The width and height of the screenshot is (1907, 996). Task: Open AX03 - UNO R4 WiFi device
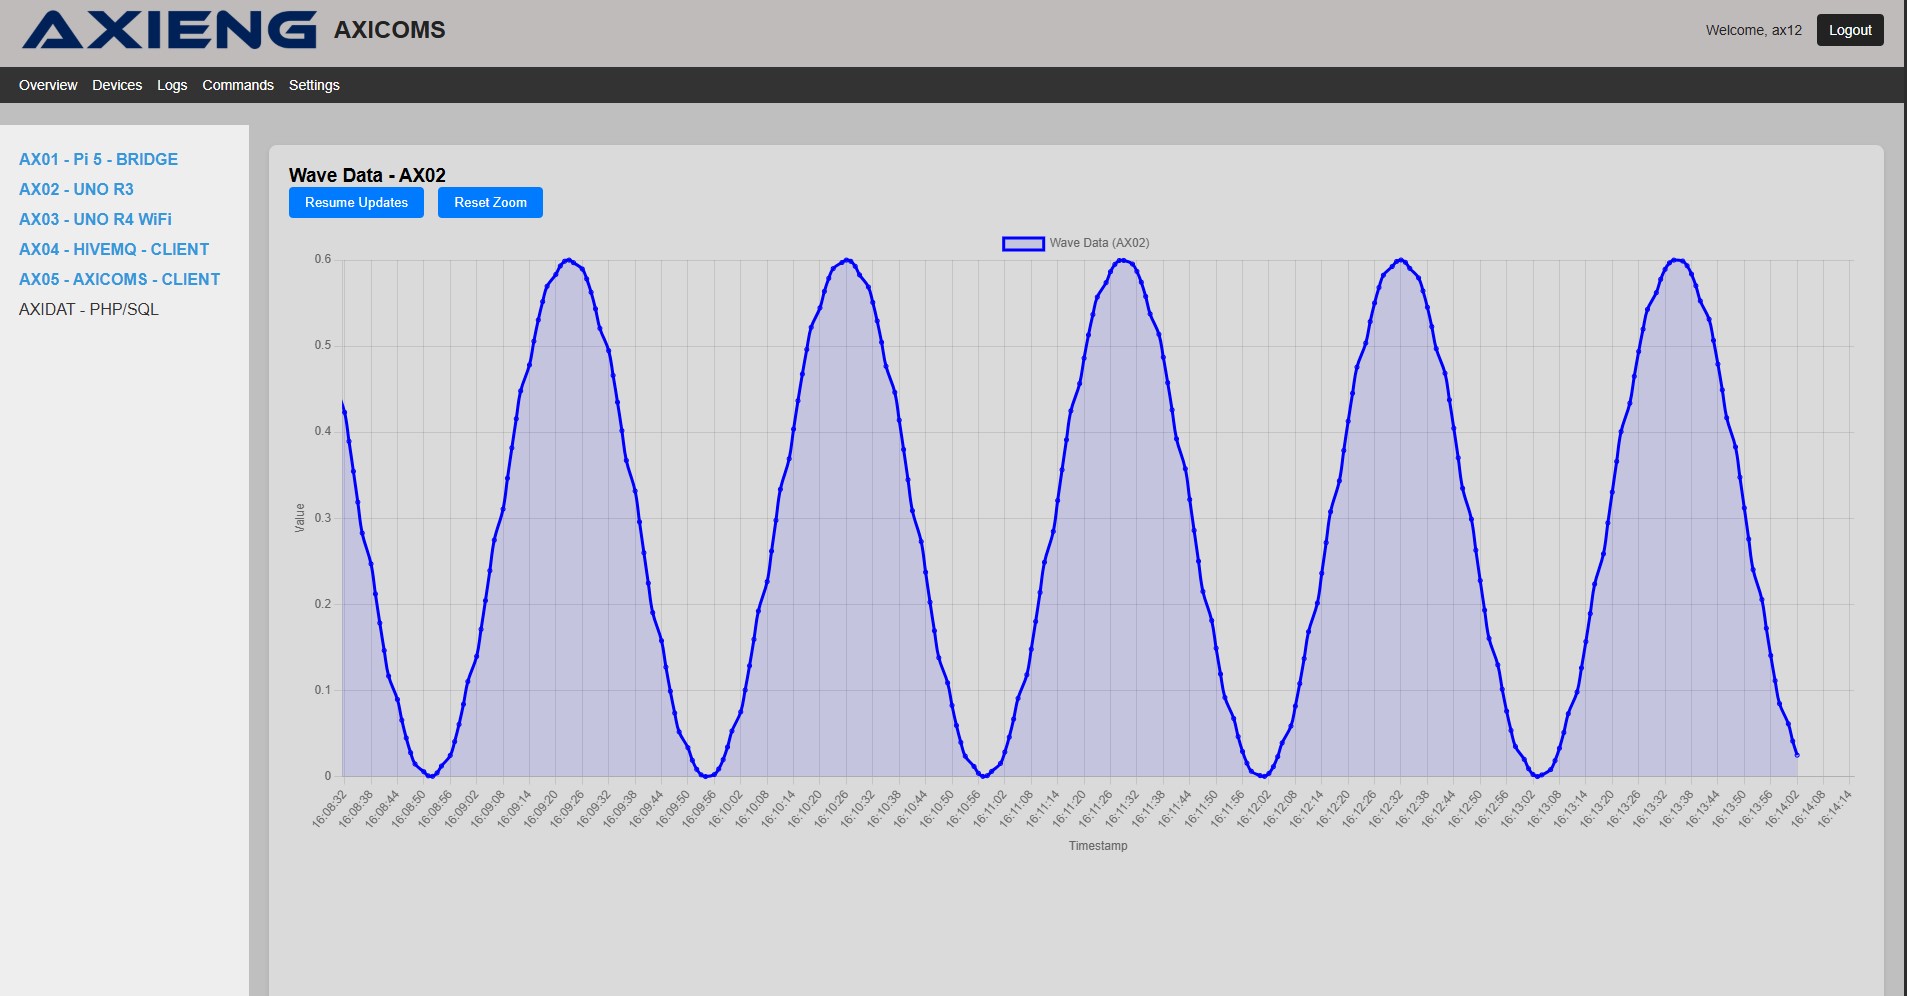tap(94, 219)
